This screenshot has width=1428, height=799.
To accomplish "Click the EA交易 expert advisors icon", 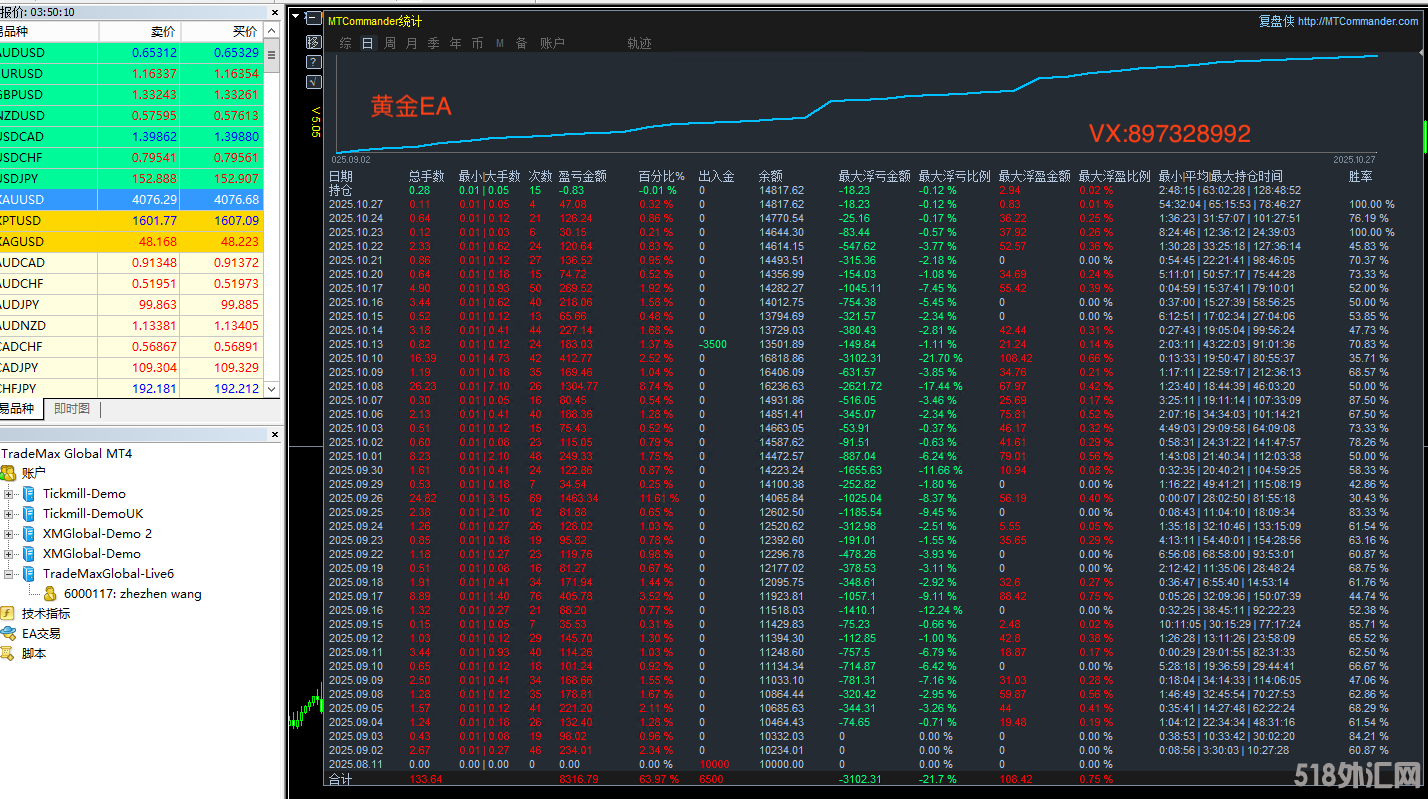I will [x=8, y=633].
